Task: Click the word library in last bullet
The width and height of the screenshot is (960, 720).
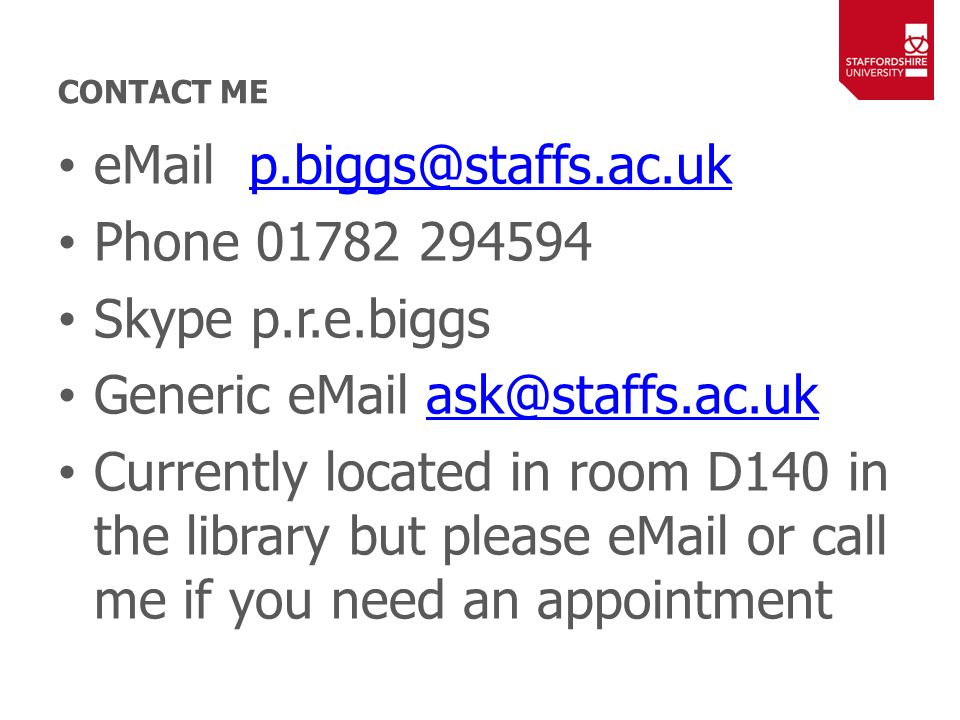Action: point(258,537)
